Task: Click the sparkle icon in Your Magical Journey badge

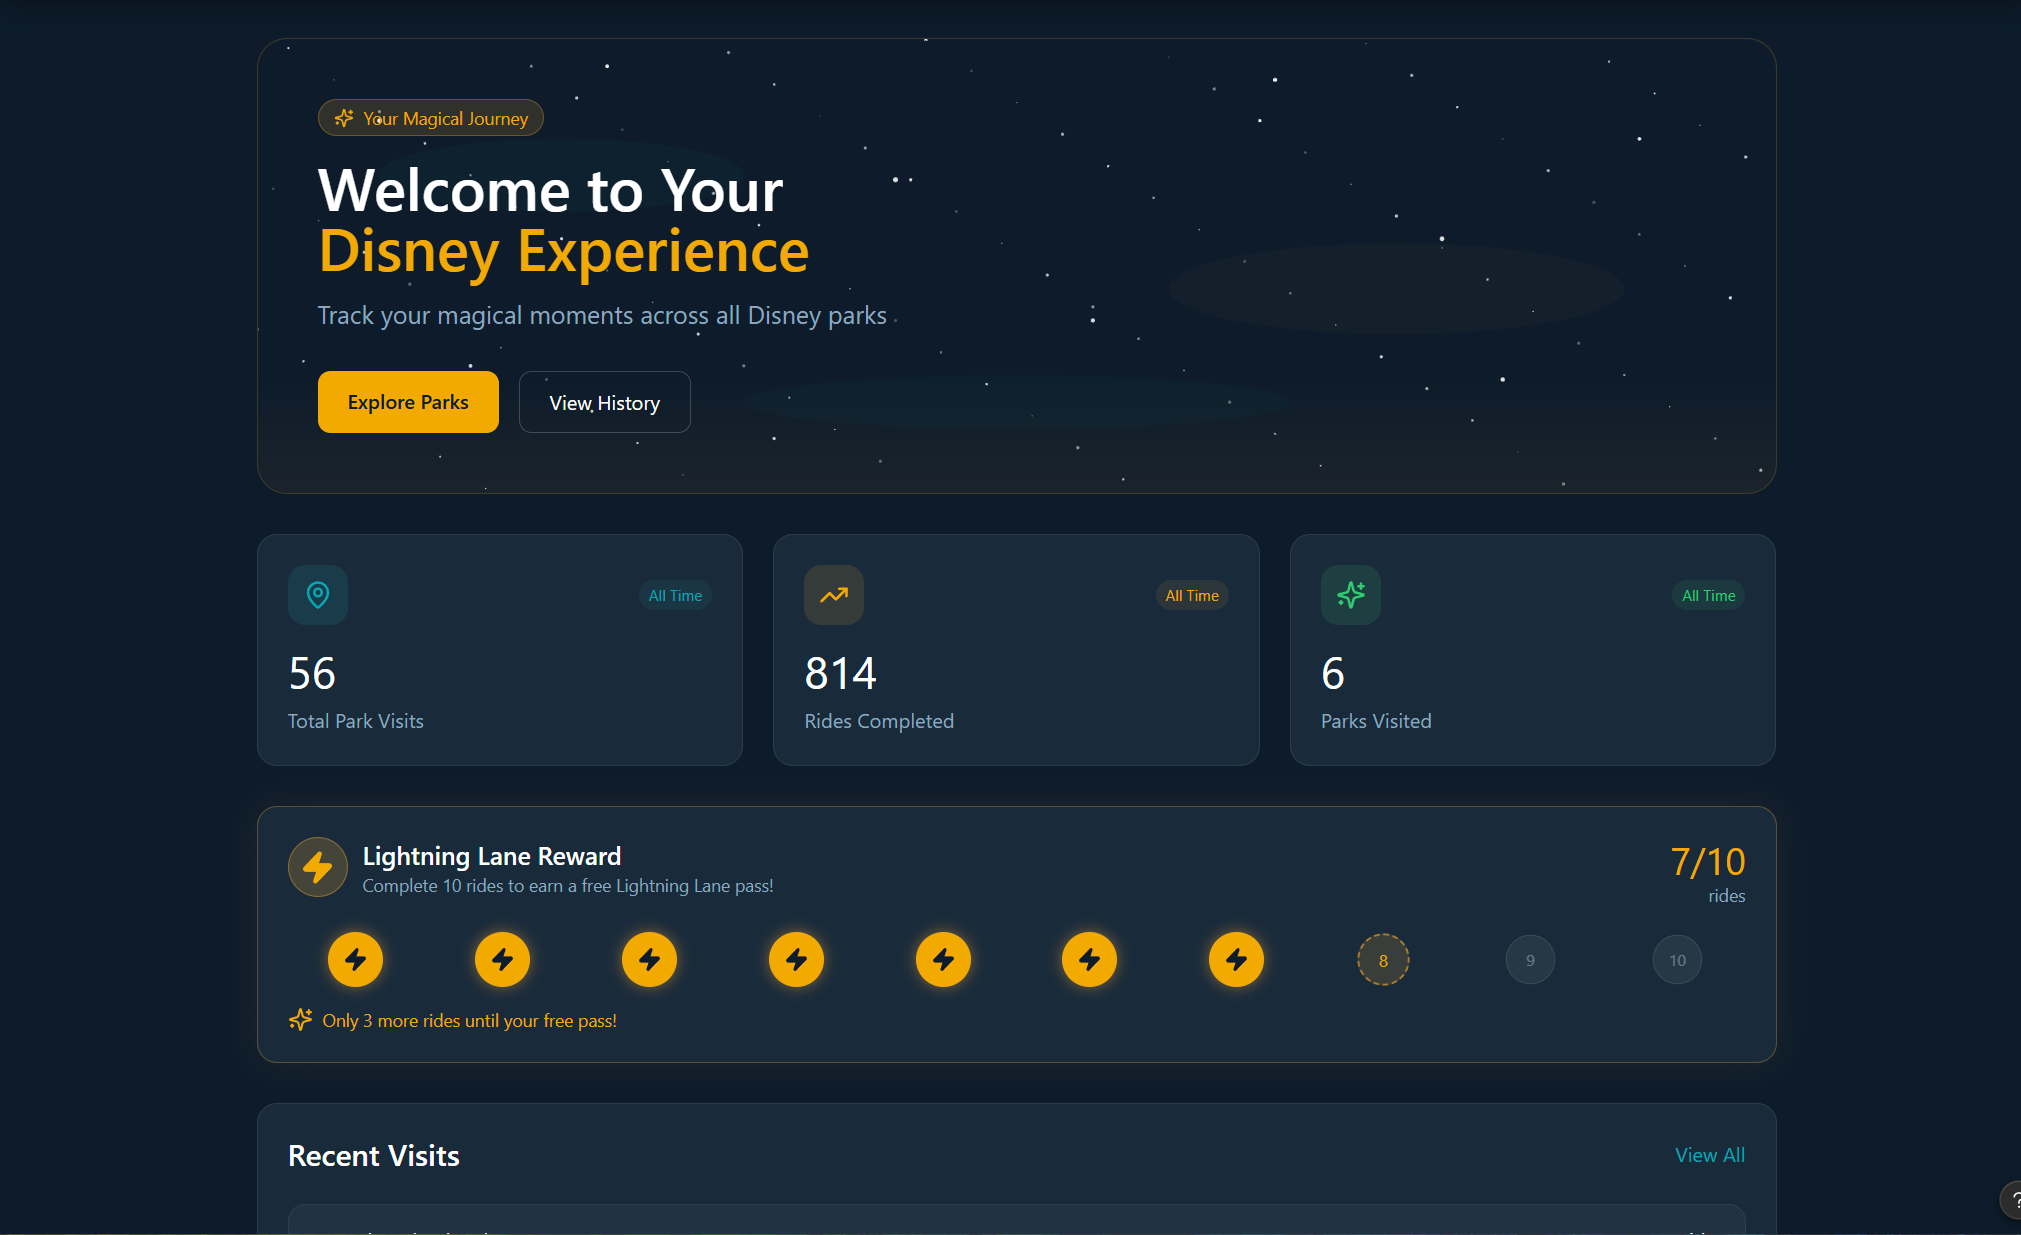Action: tap(344, 117)
